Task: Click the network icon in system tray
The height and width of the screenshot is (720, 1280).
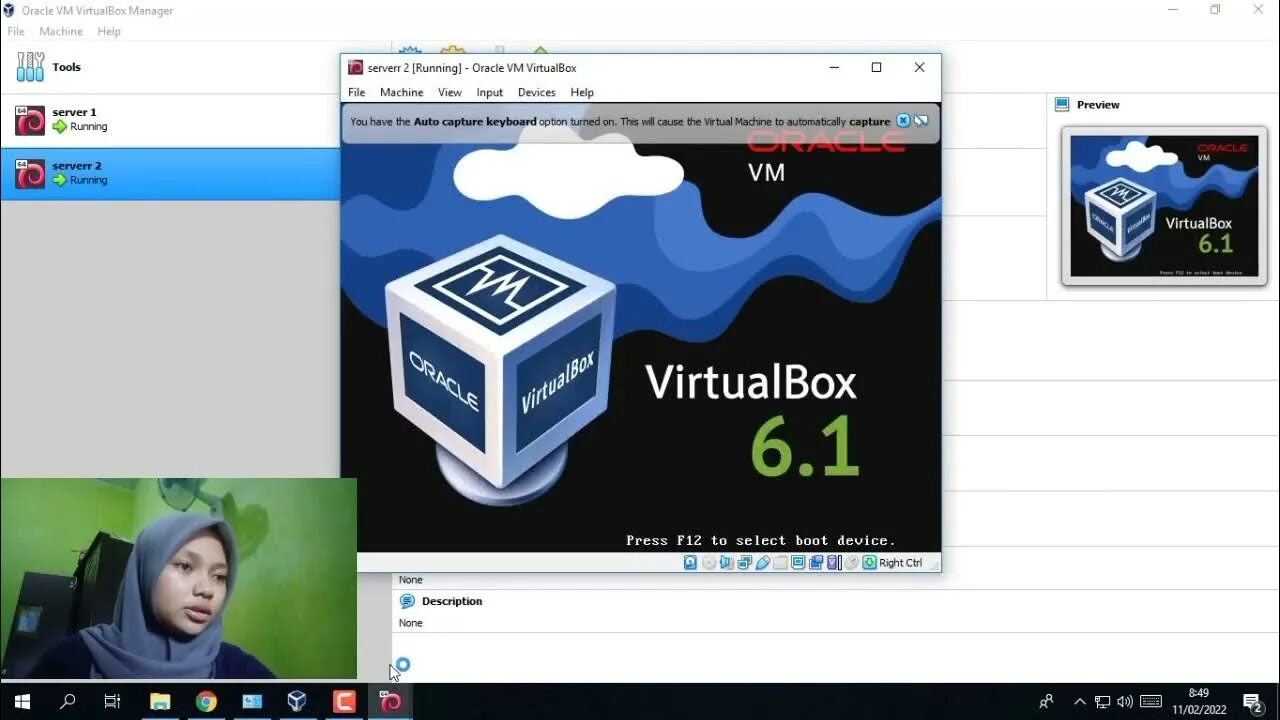Action: click(1102, 701)
